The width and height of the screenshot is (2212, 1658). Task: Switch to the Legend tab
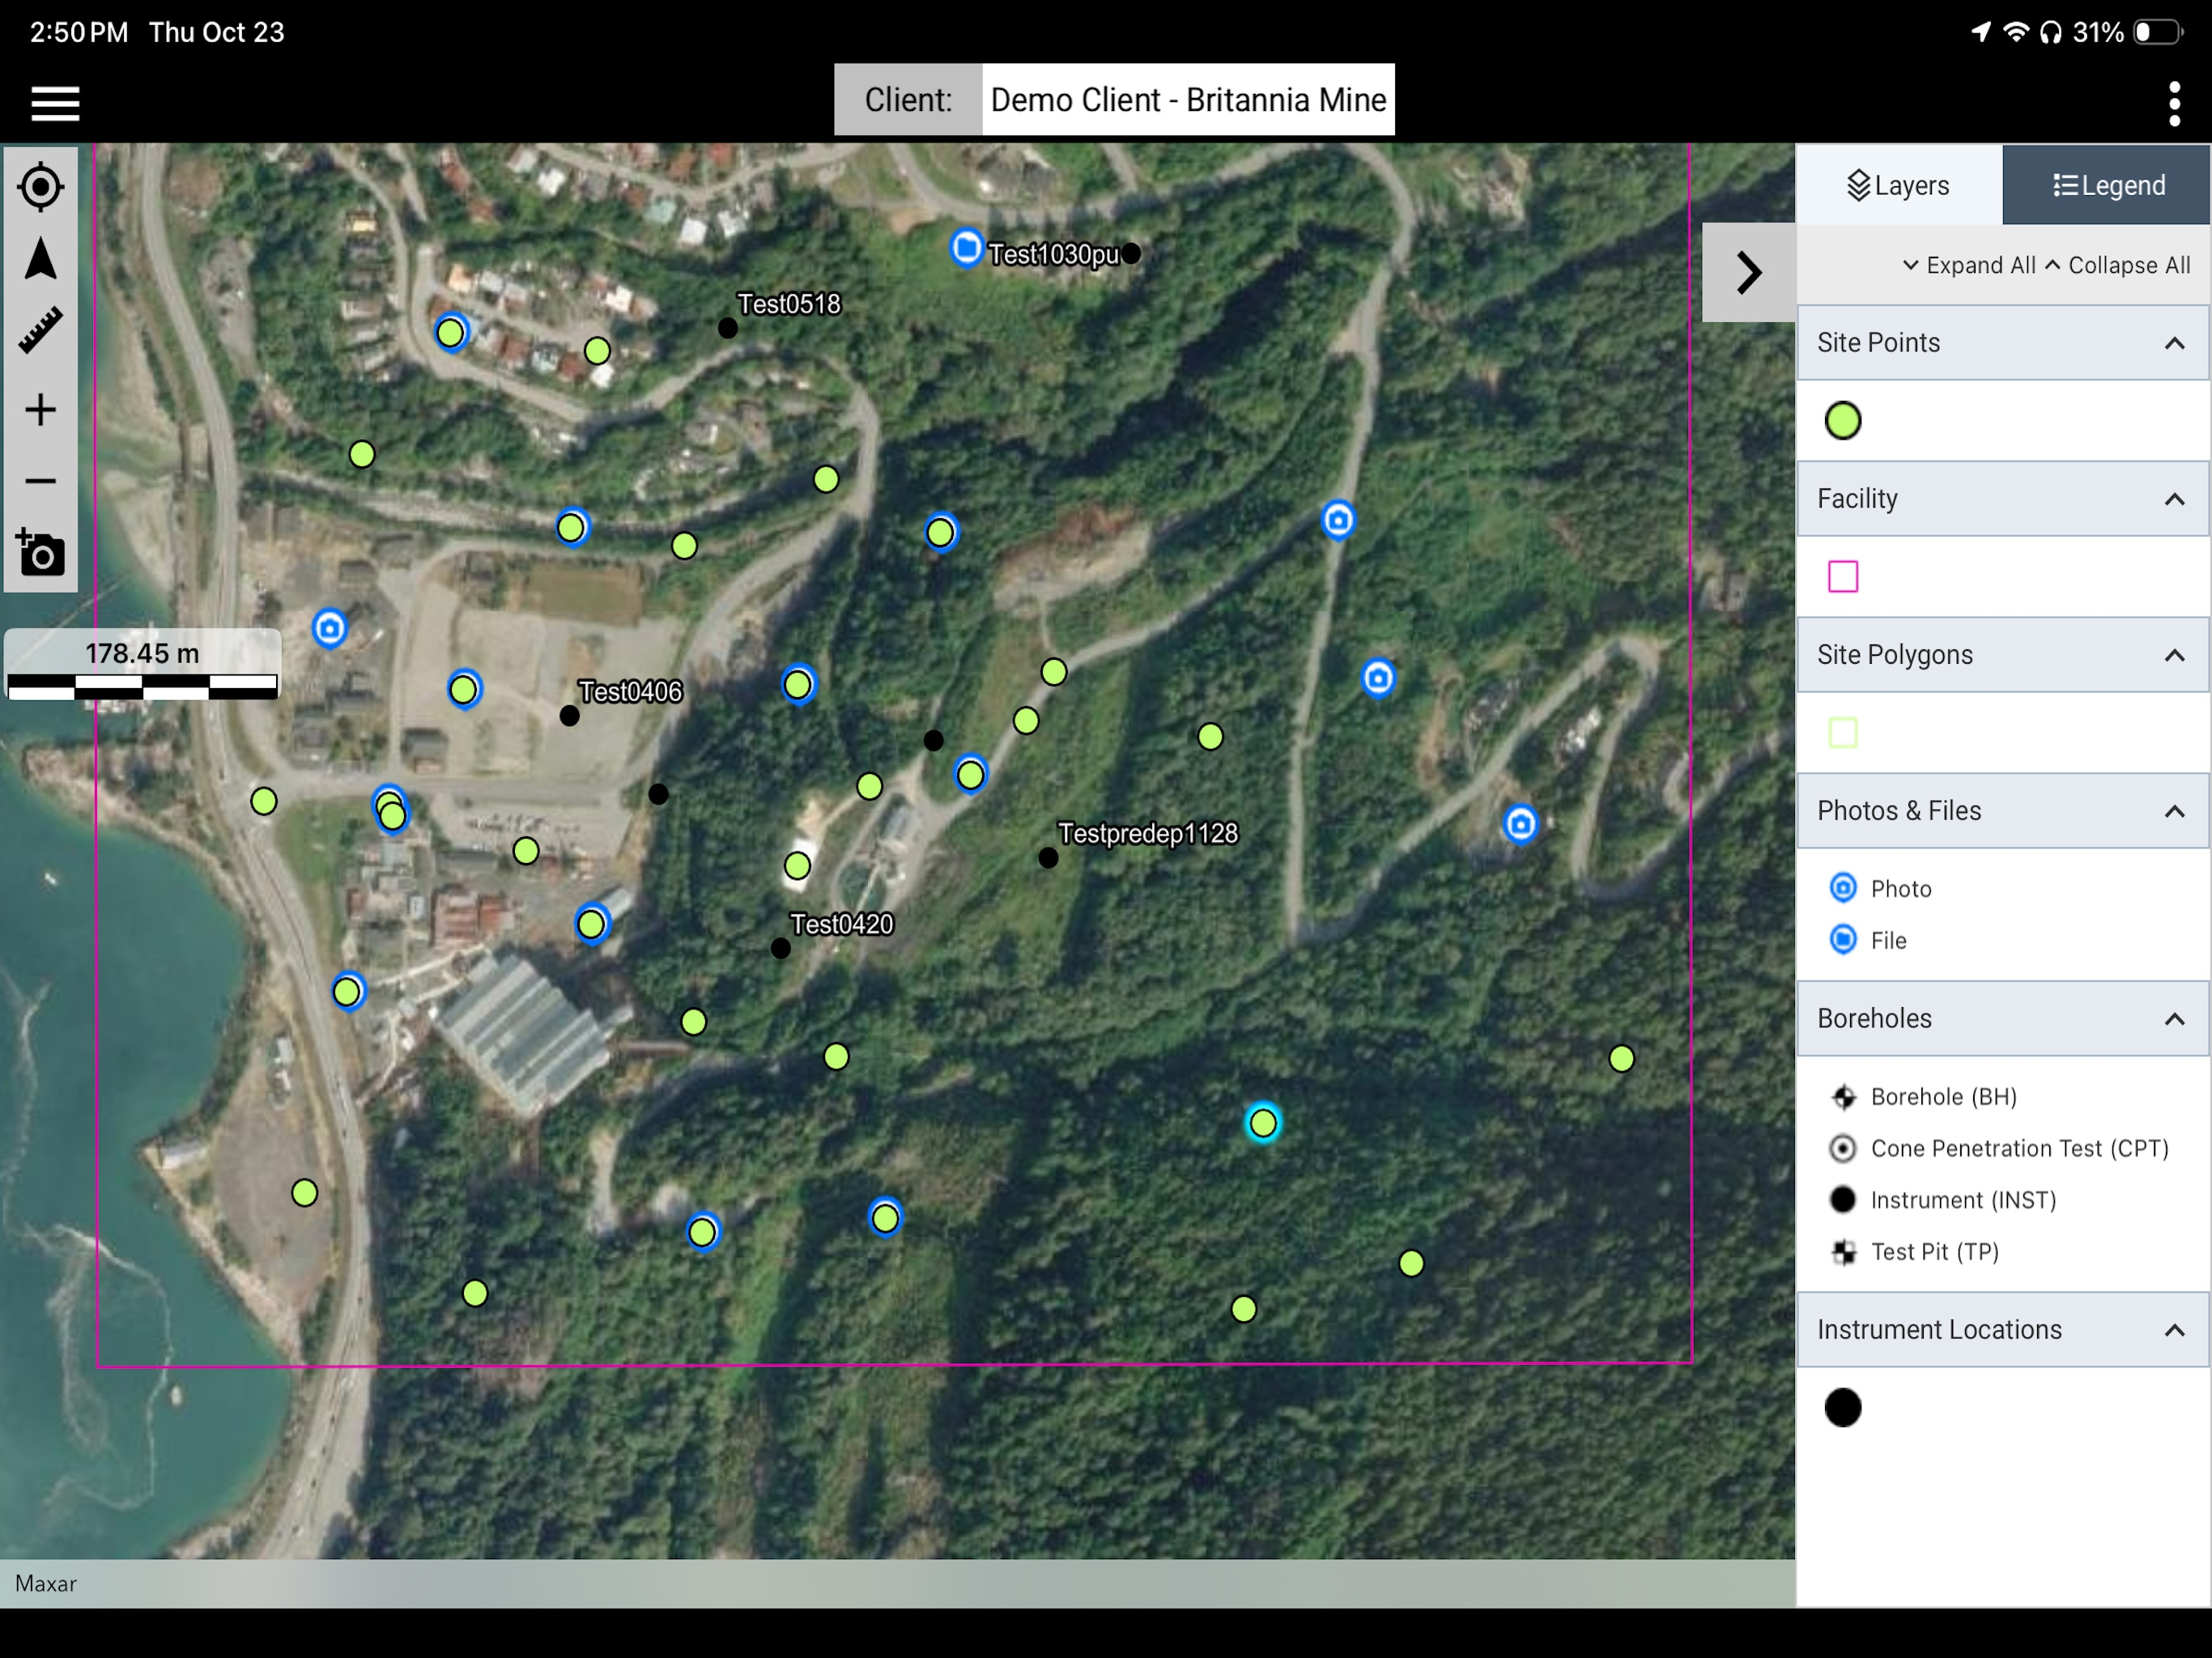2107,185
